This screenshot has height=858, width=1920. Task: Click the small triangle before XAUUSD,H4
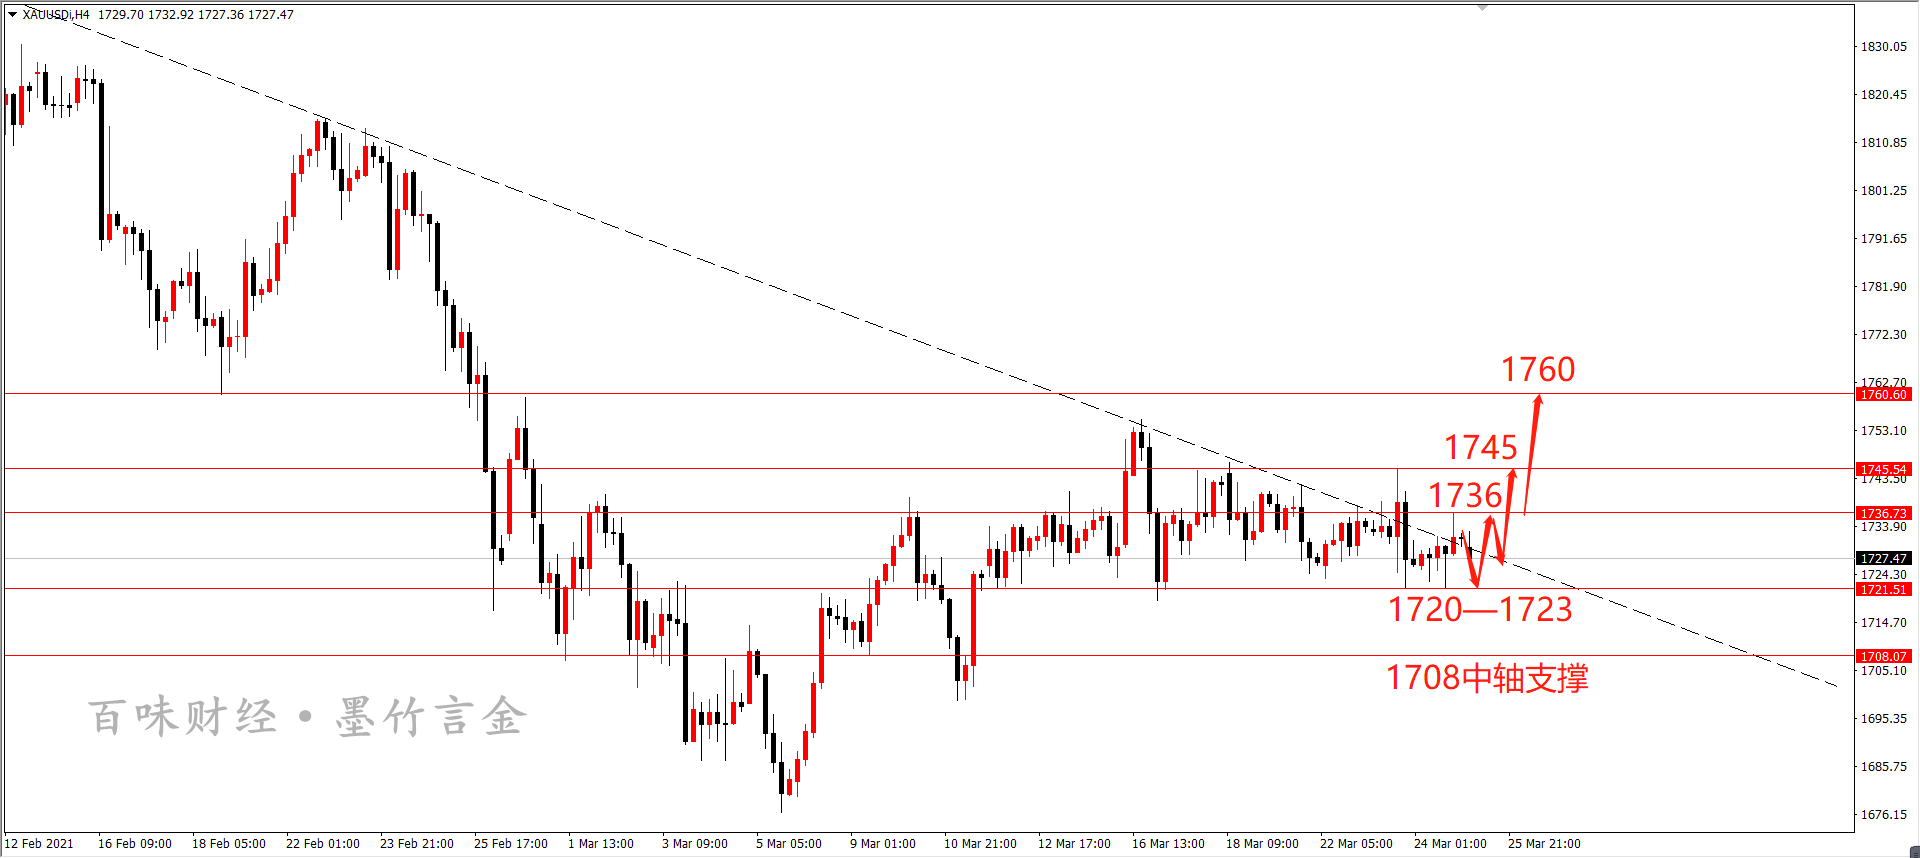12,15
